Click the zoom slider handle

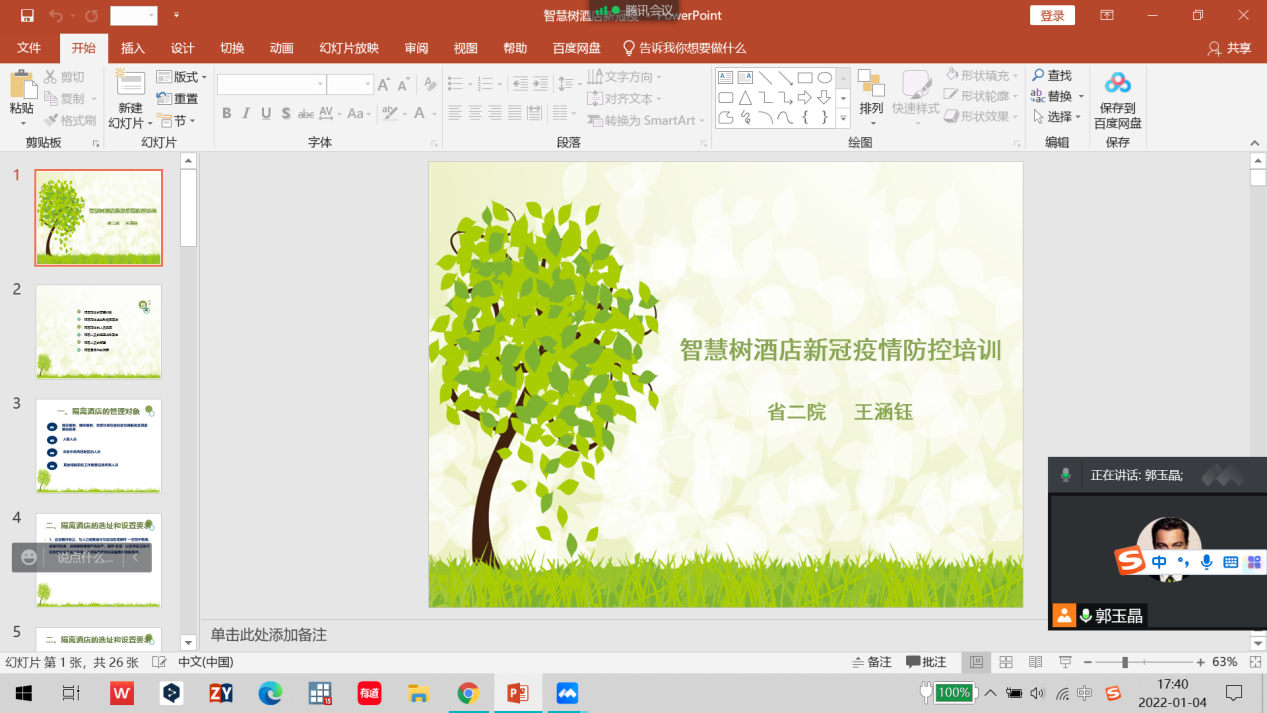1125,662
